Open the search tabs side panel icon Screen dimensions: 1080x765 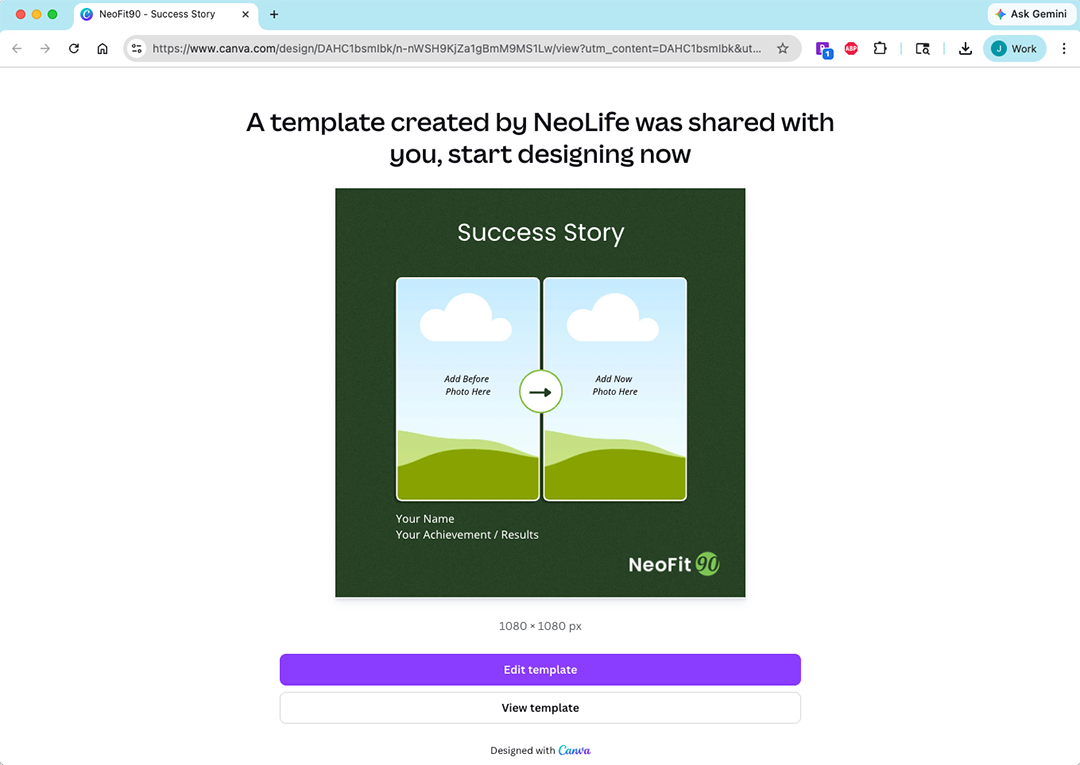pos(923,48)
